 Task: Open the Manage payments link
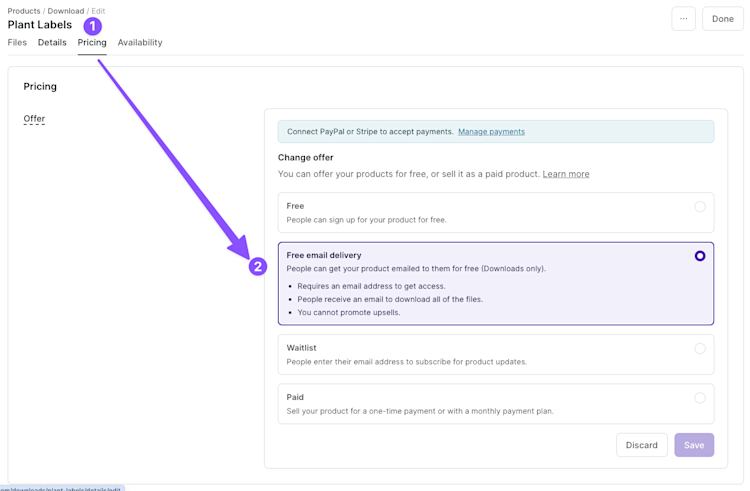(491, 132)
